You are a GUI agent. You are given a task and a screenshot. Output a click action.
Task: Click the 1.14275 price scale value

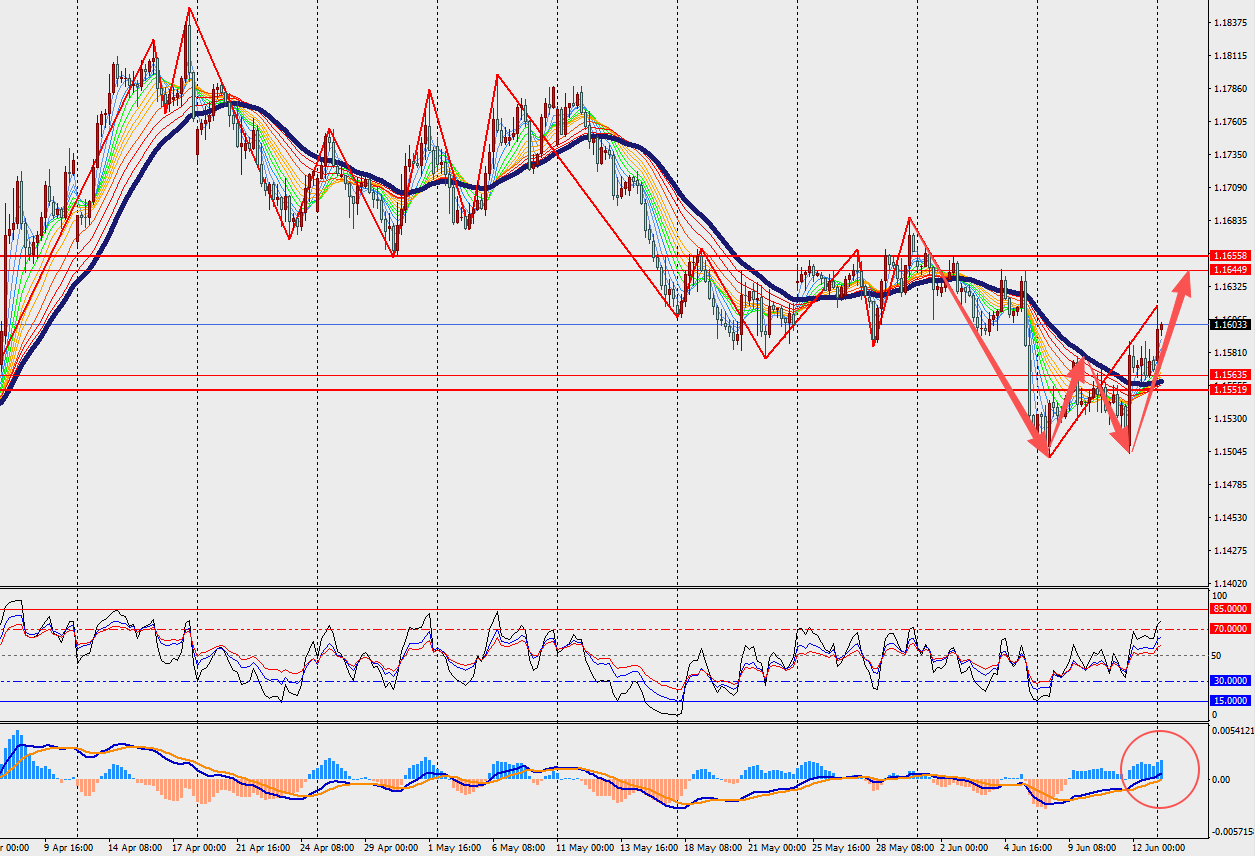click(x=1229, y=550)
